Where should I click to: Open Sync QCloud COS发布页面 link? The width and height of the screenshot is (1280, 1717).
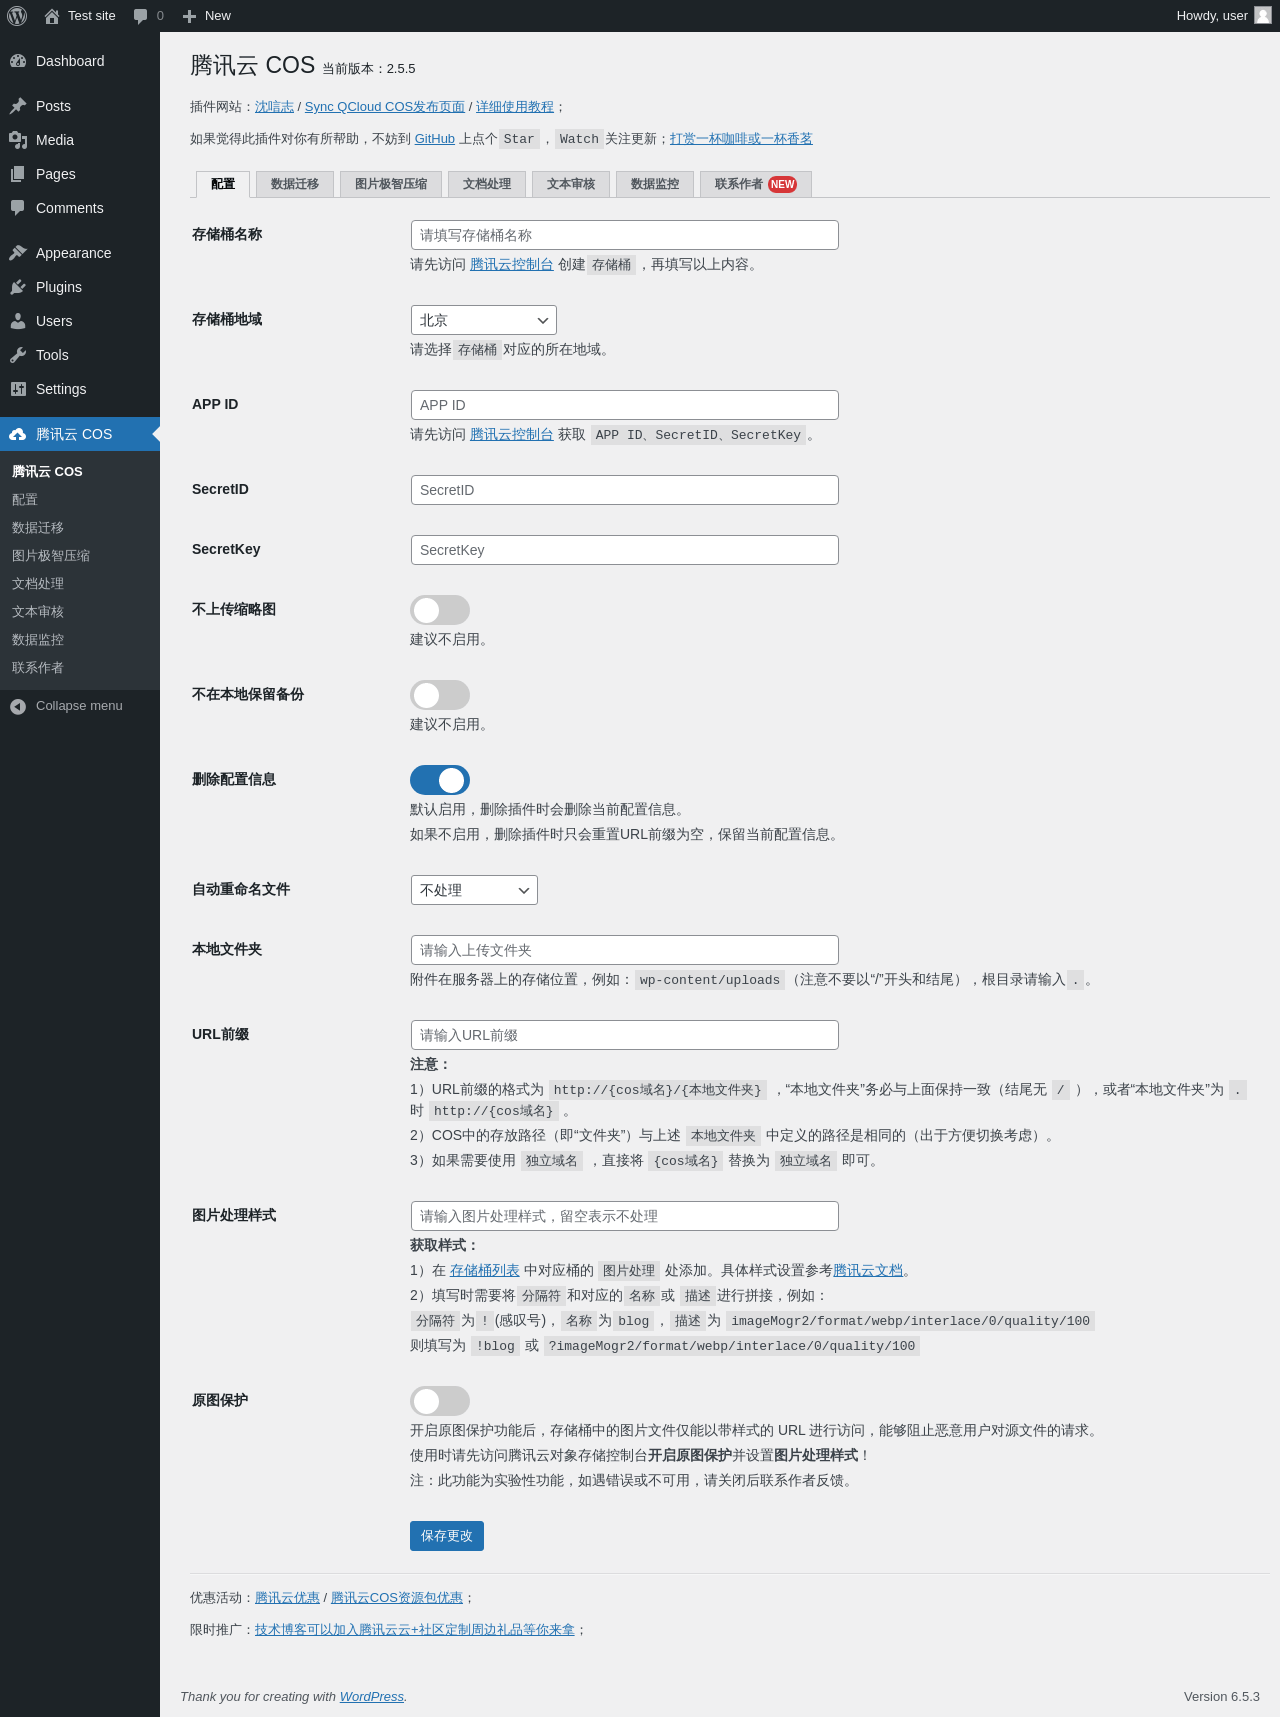coord(385,107)
